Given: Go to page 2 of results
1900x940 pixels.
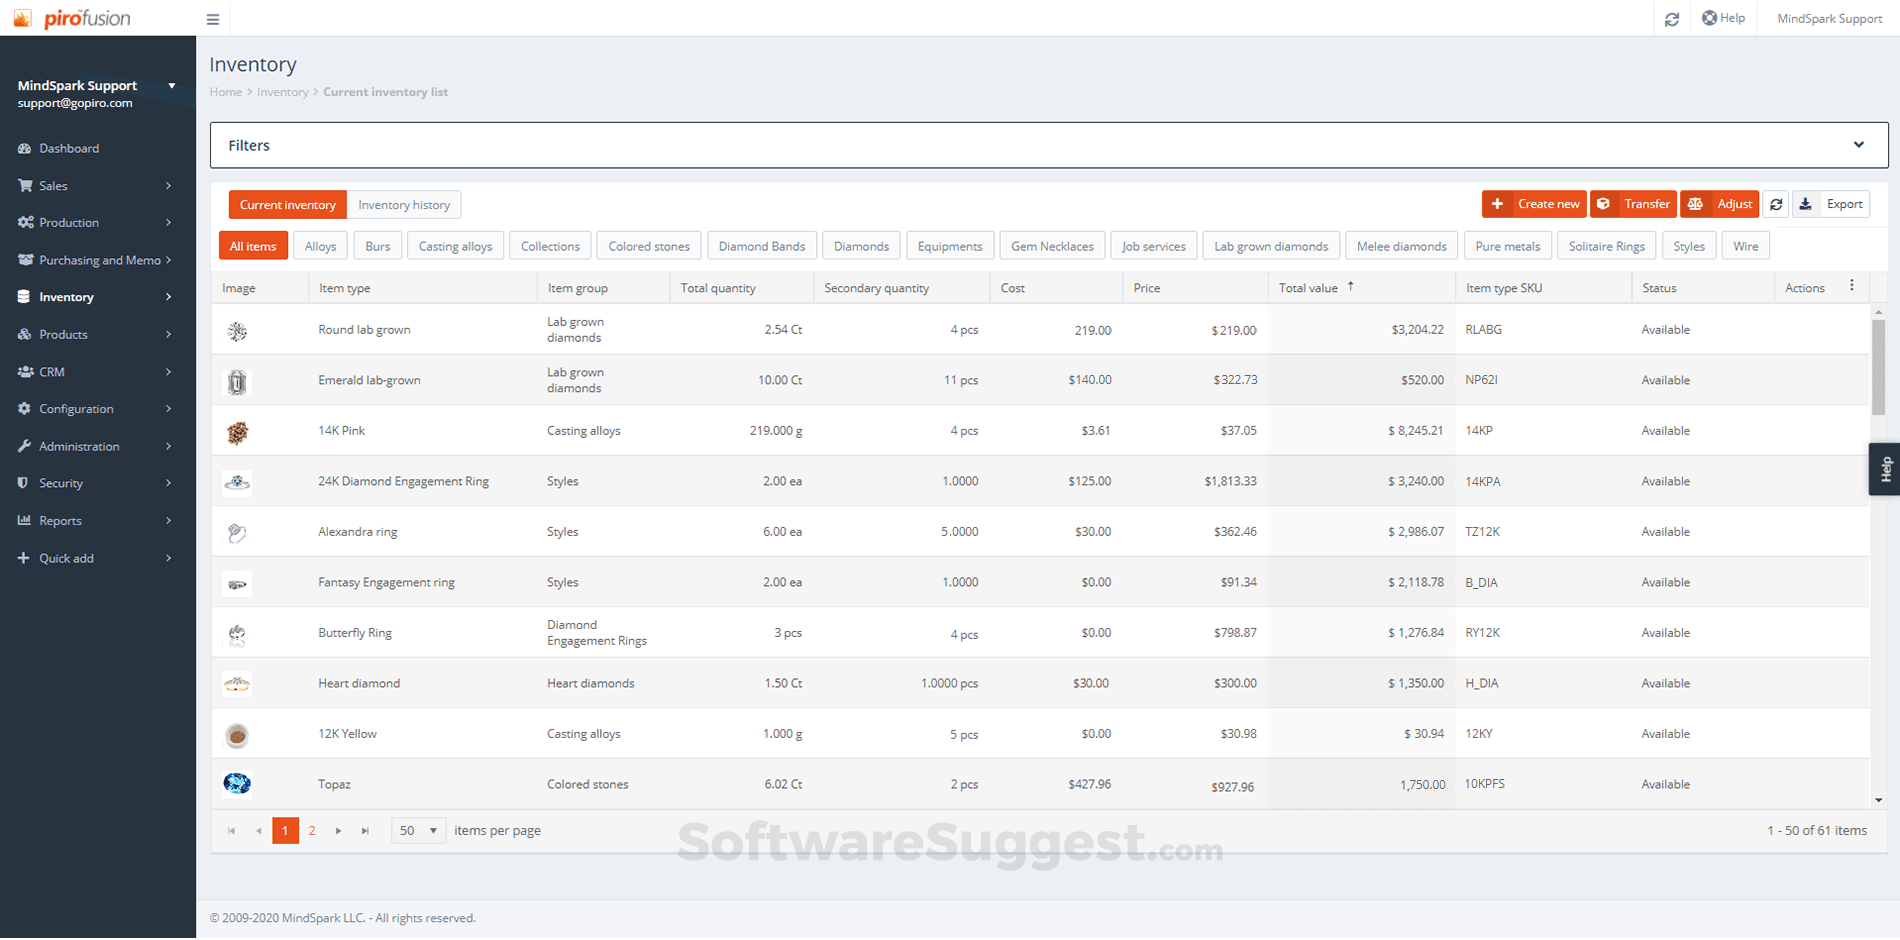Looking at the screenshot, I should (312, 830).
